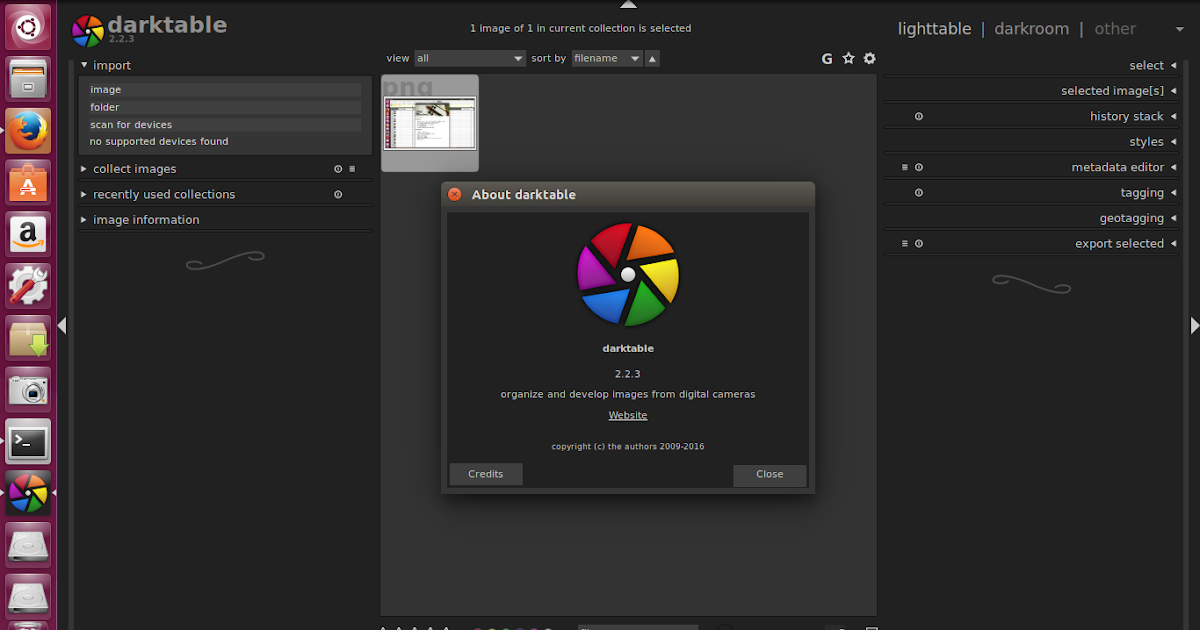This screenshot has width=1200, height=630.
Task: Open Terminal from the dock
Action: (28, 442)
